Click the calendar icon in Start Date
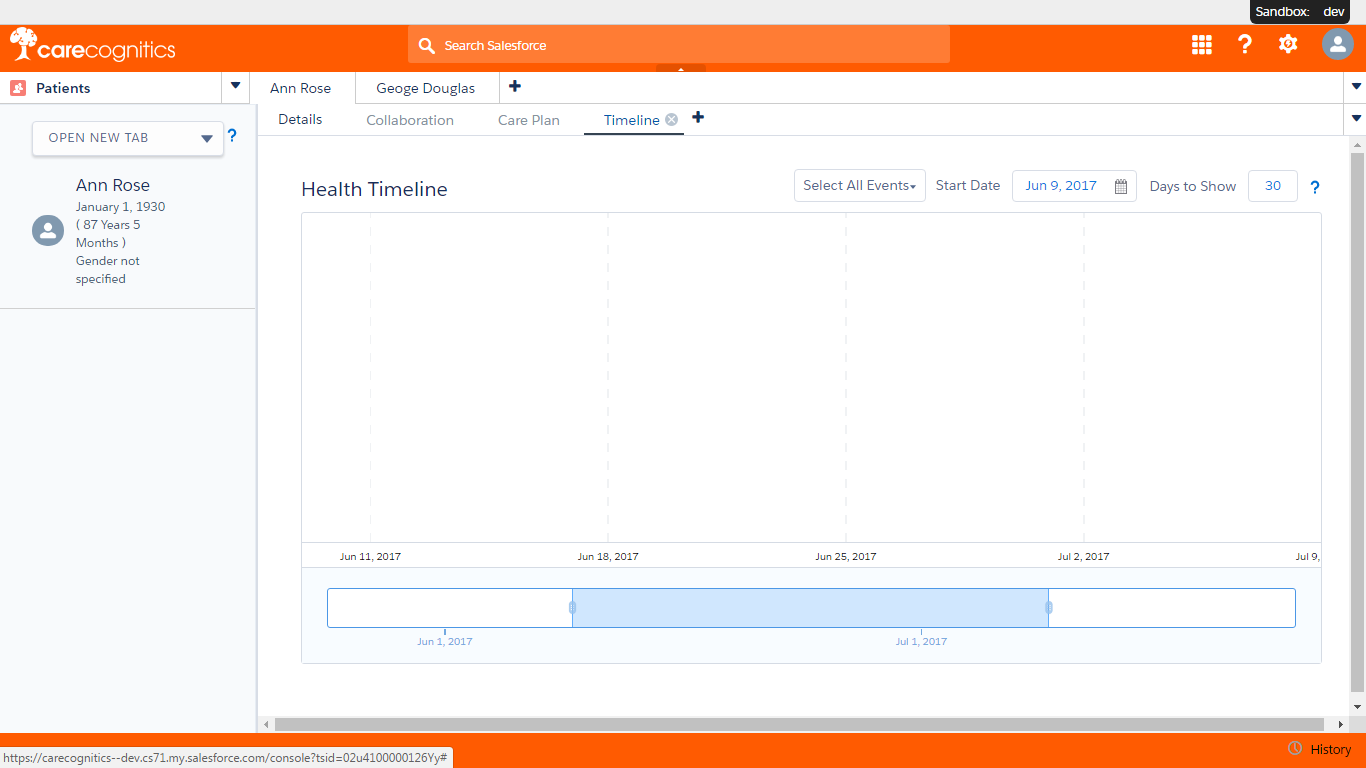Viewport: 1366px width, 768px height. pyautogui.click(x=1120, y=186)
